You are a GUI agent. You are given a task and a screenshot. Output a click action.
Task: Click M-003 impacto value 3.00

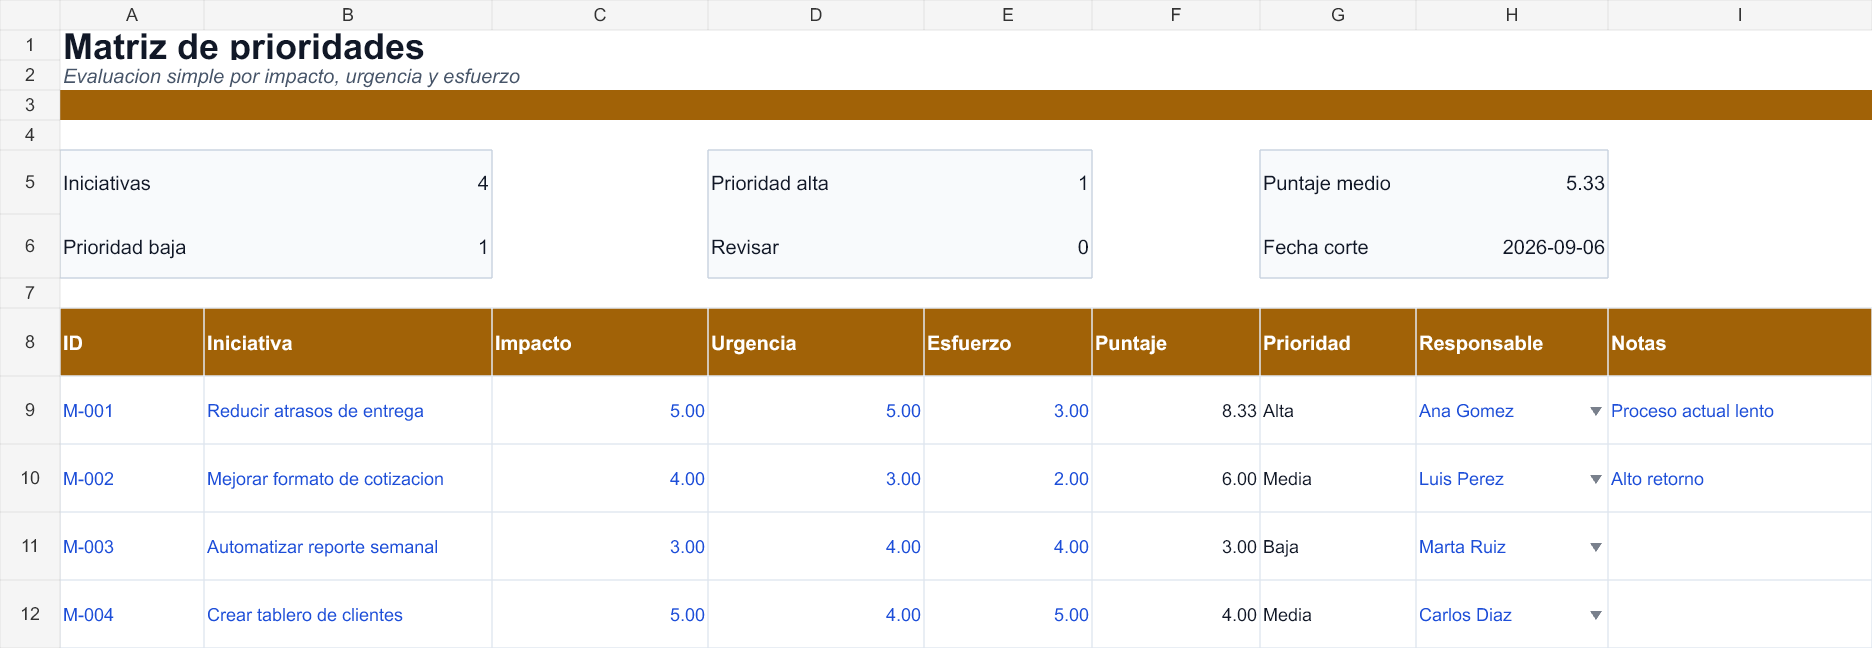[600, 547]
